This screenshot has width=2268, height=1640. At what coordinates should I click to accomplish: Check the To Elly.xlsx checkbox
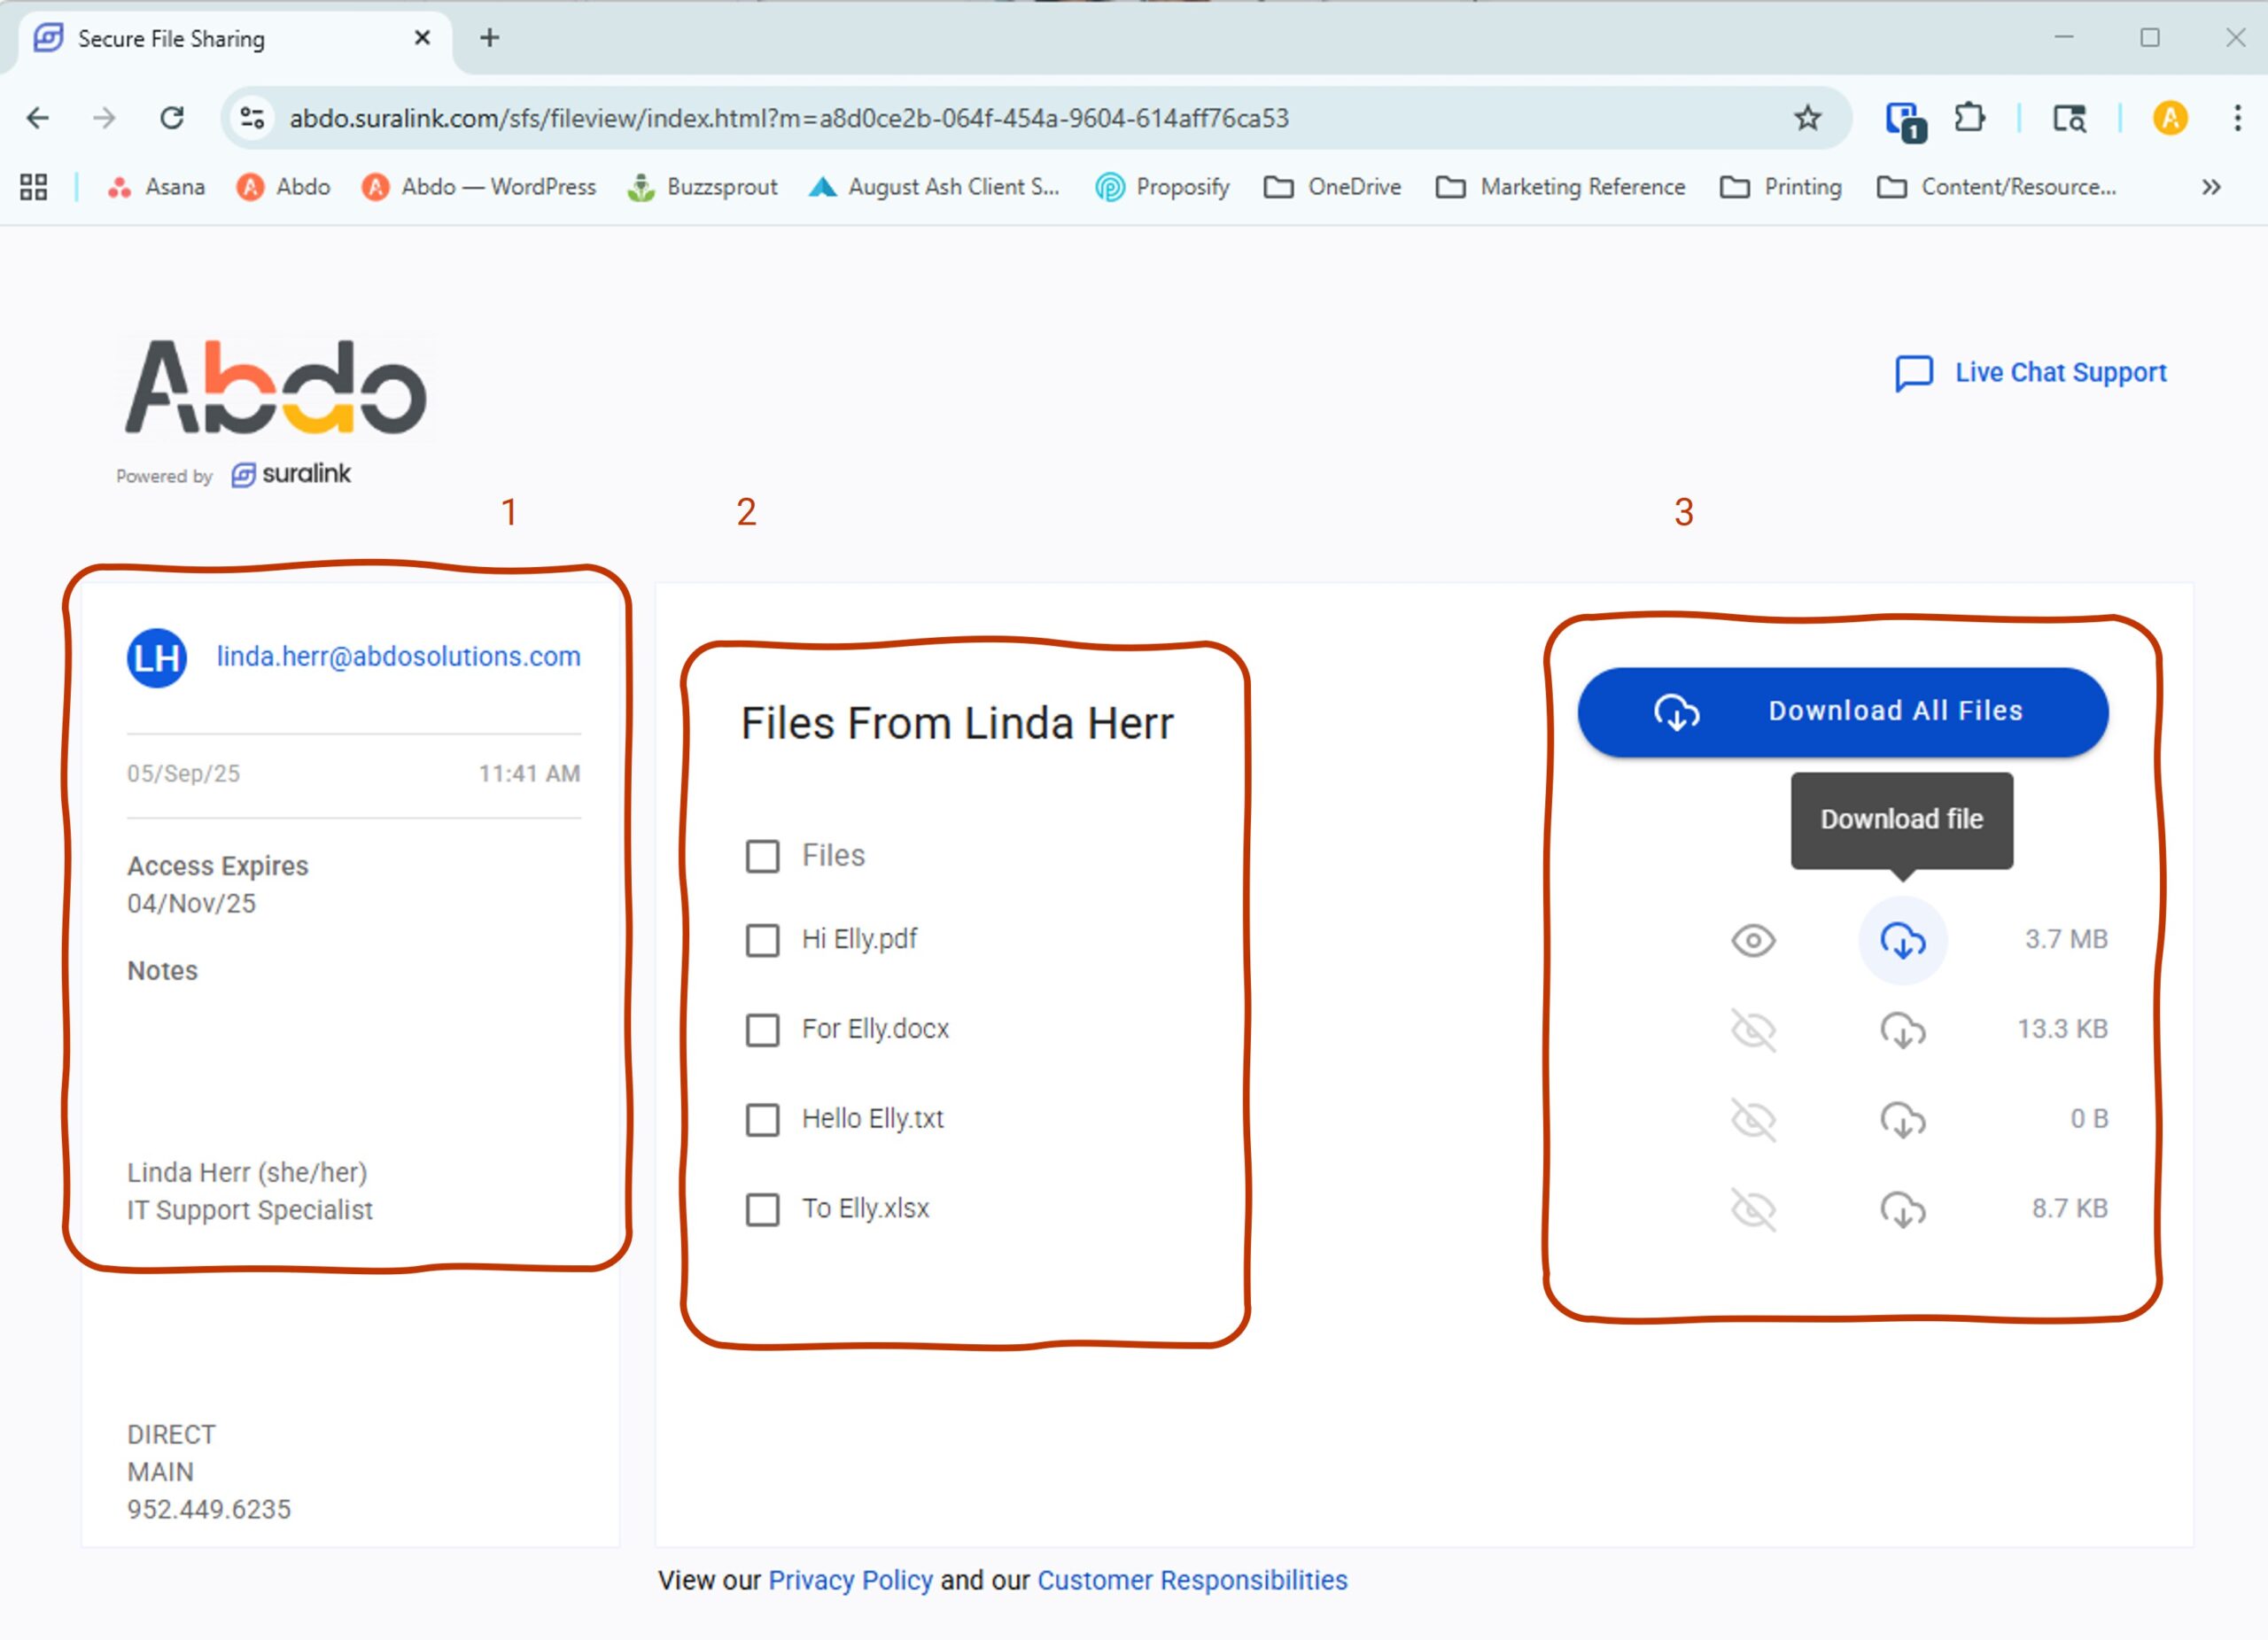(763, 1210)
